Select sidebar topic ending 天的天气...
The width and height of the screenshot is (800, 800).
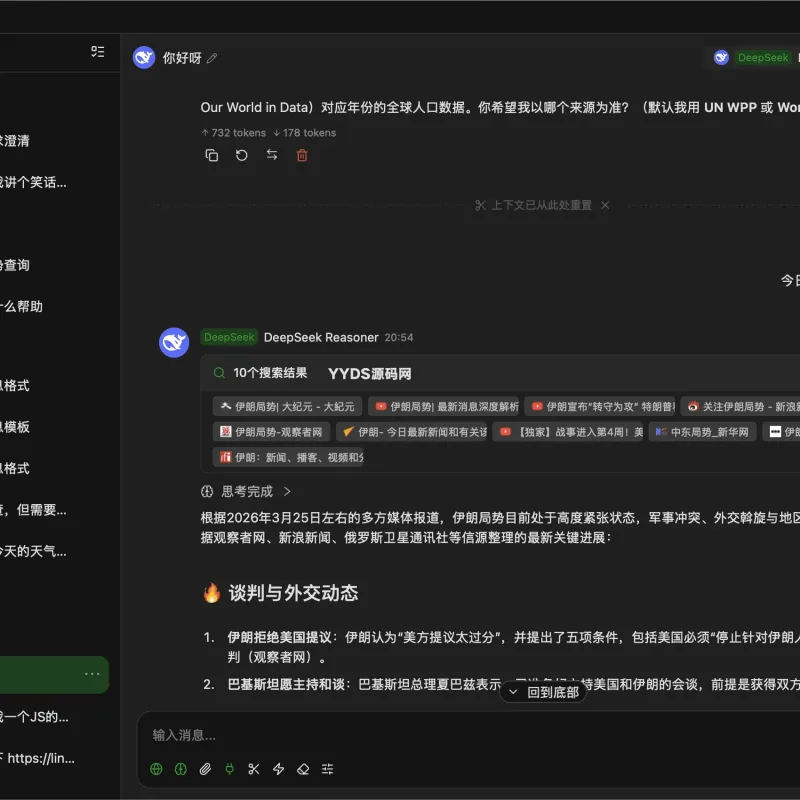point(33,552)
